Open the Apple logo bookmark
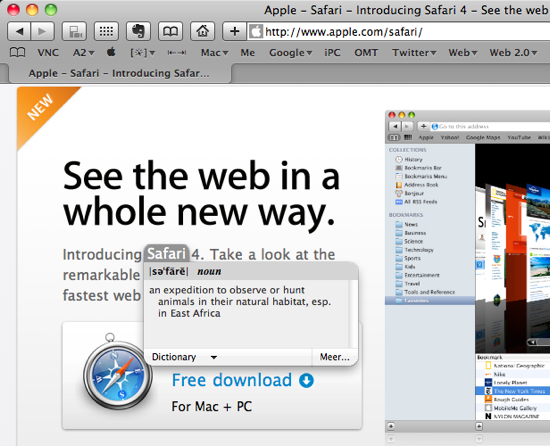550x446 pixels. coord(111,52)
